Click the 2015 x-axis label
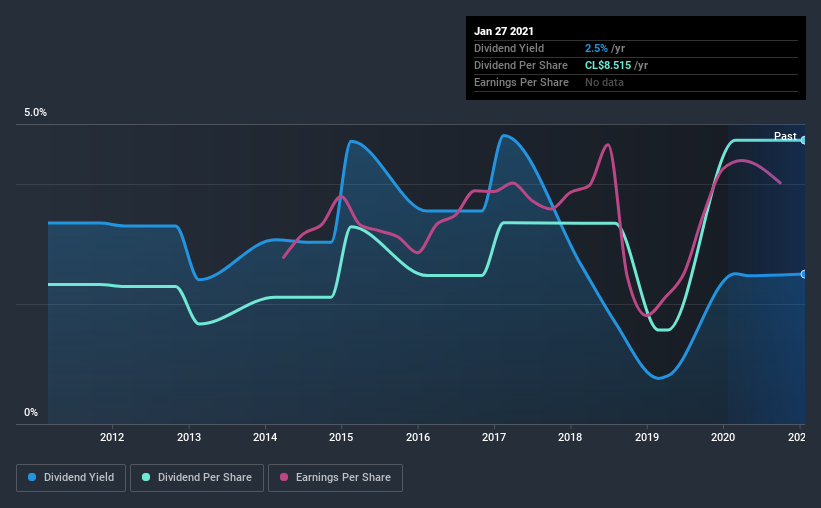Image resolution: width=821 pixels, height=508 pixels. [341, 437]
